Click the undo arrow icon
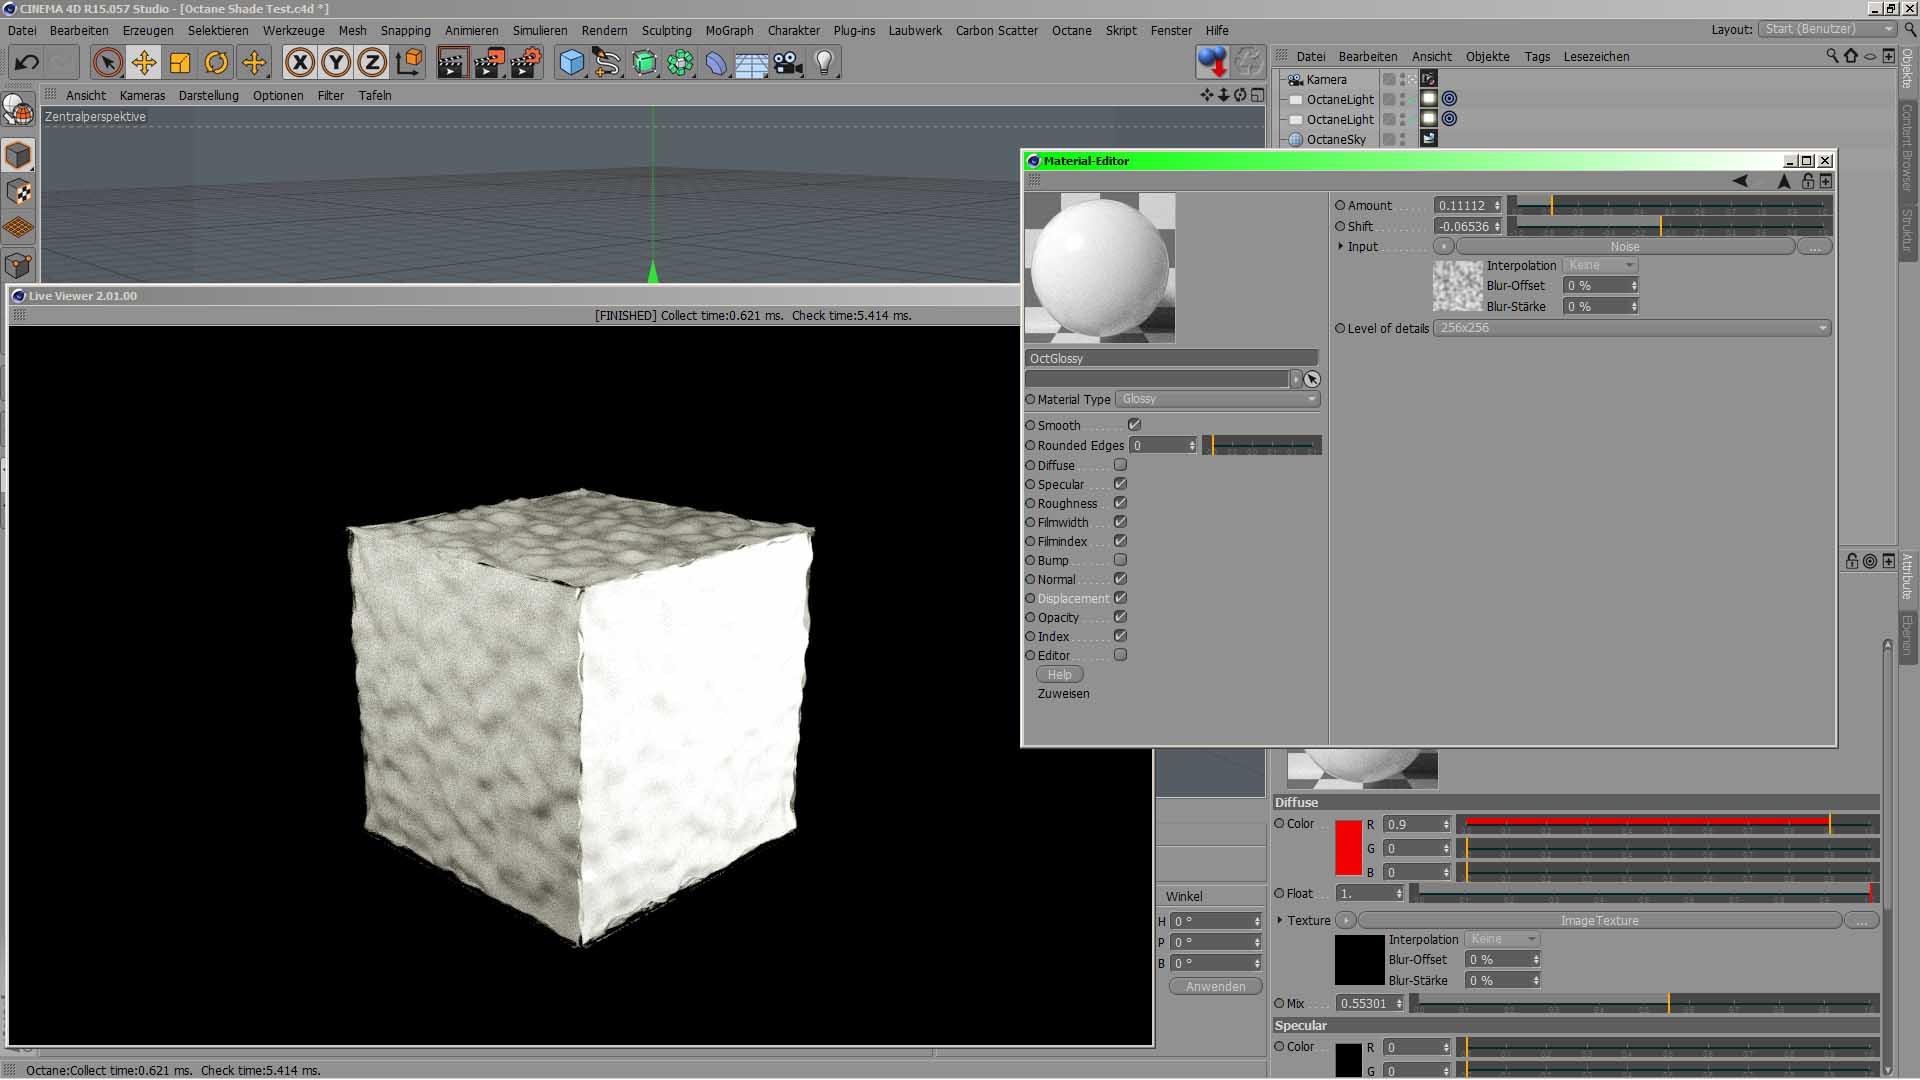This screenshot has height=1080, width=1920. [27, 63]
